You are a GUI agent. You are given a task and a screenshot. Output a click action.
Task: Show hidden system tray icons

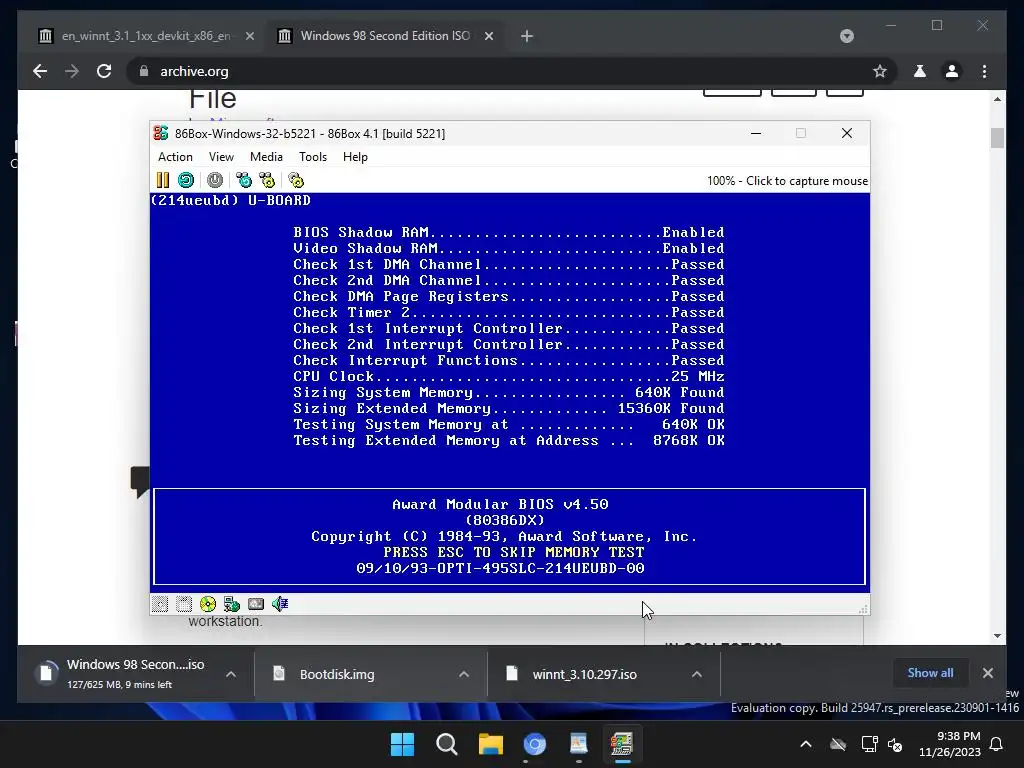click(806, 744)
